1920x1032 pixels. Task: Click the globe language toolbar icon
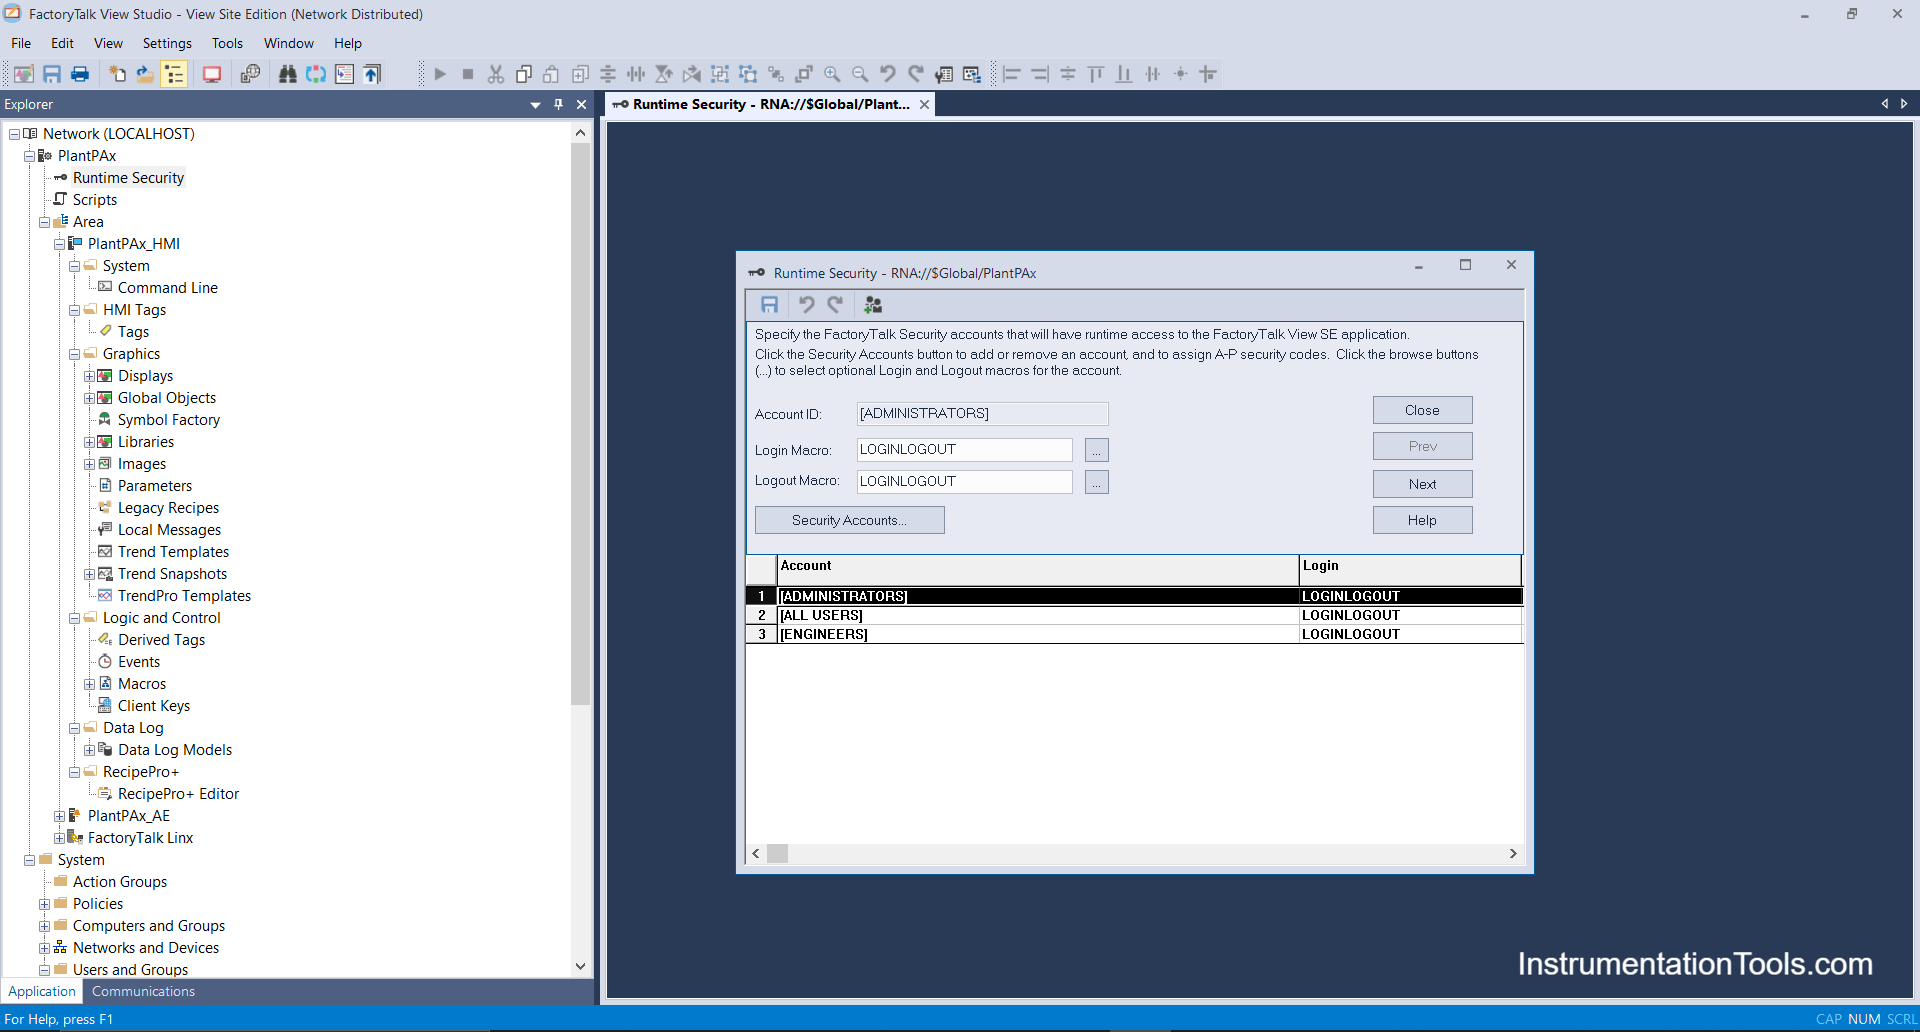point(250,74)
